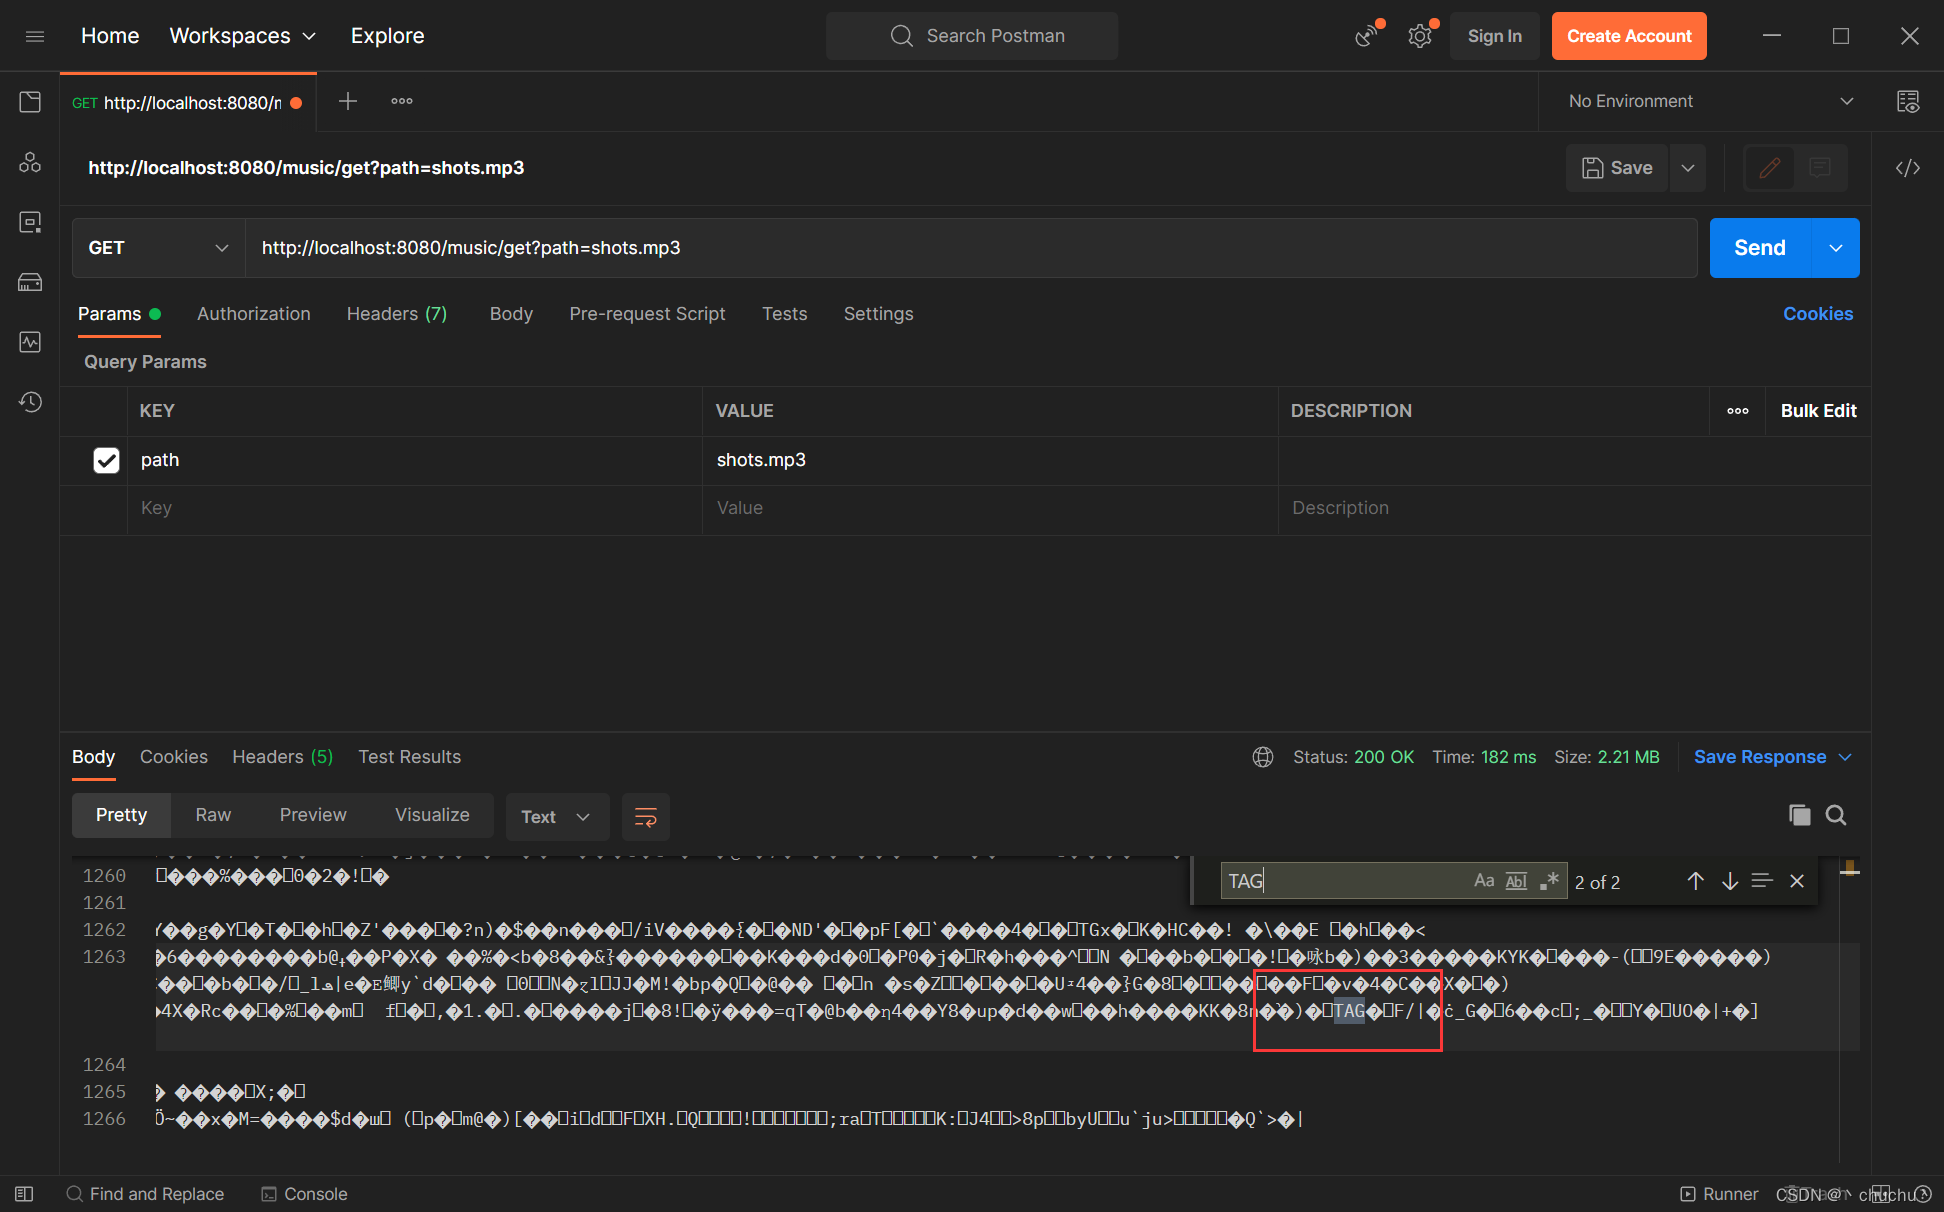Toggle line wrap in response viewer

pos(646,817)
